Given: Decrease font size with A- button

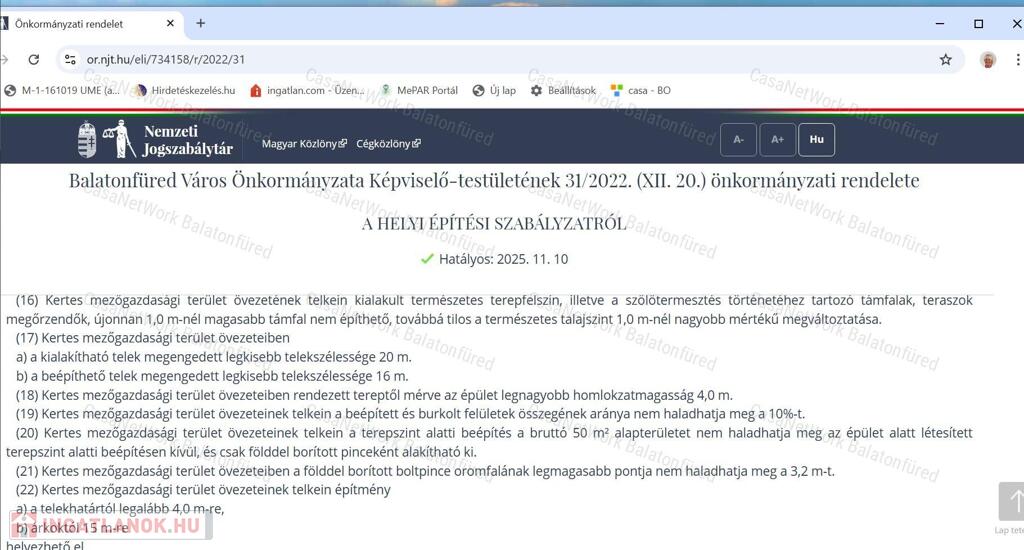Looking at the screenshot, I should coord(738,140).
